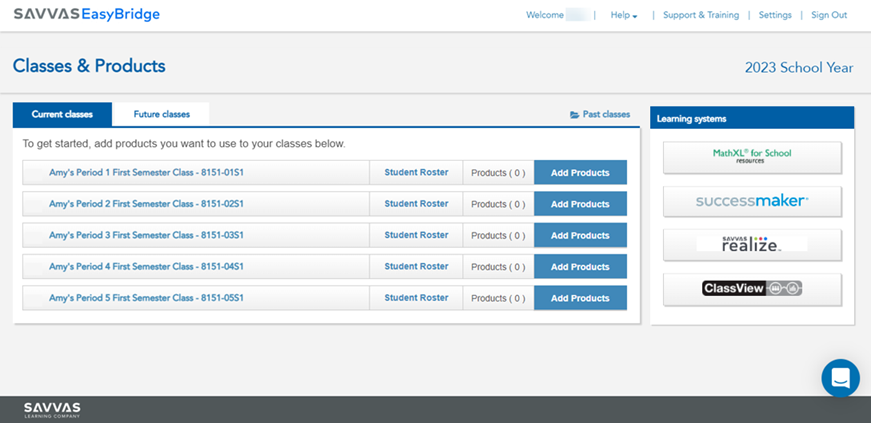
Task: Sign Out of EasyBridge
Action: [828, 16]
